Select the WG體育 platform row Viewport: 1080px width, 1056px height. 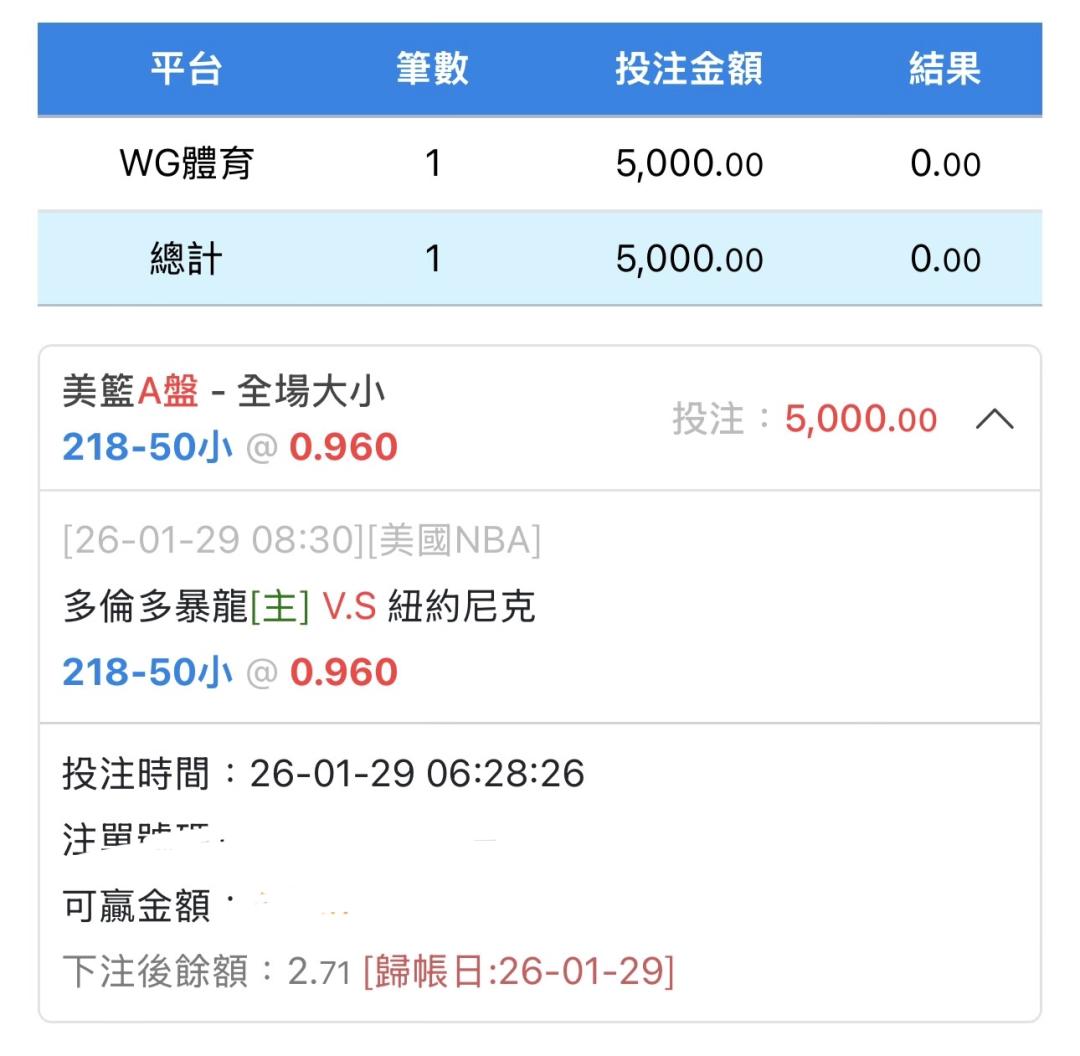tap(186, 164)
